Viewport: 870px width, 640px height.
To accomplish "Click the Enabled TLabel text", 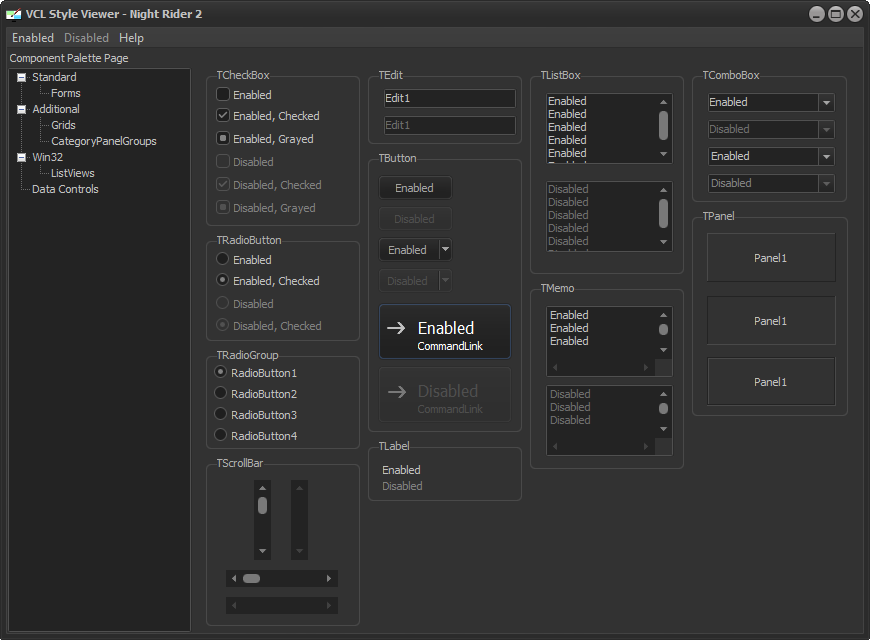I will pos(401,470).
